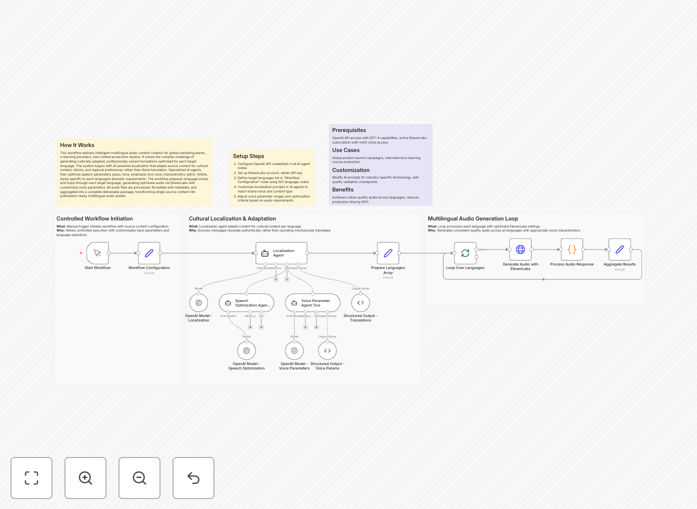697x509 pixels.
Task: Click the reset zoom arrow button
Action: point(193,478)
